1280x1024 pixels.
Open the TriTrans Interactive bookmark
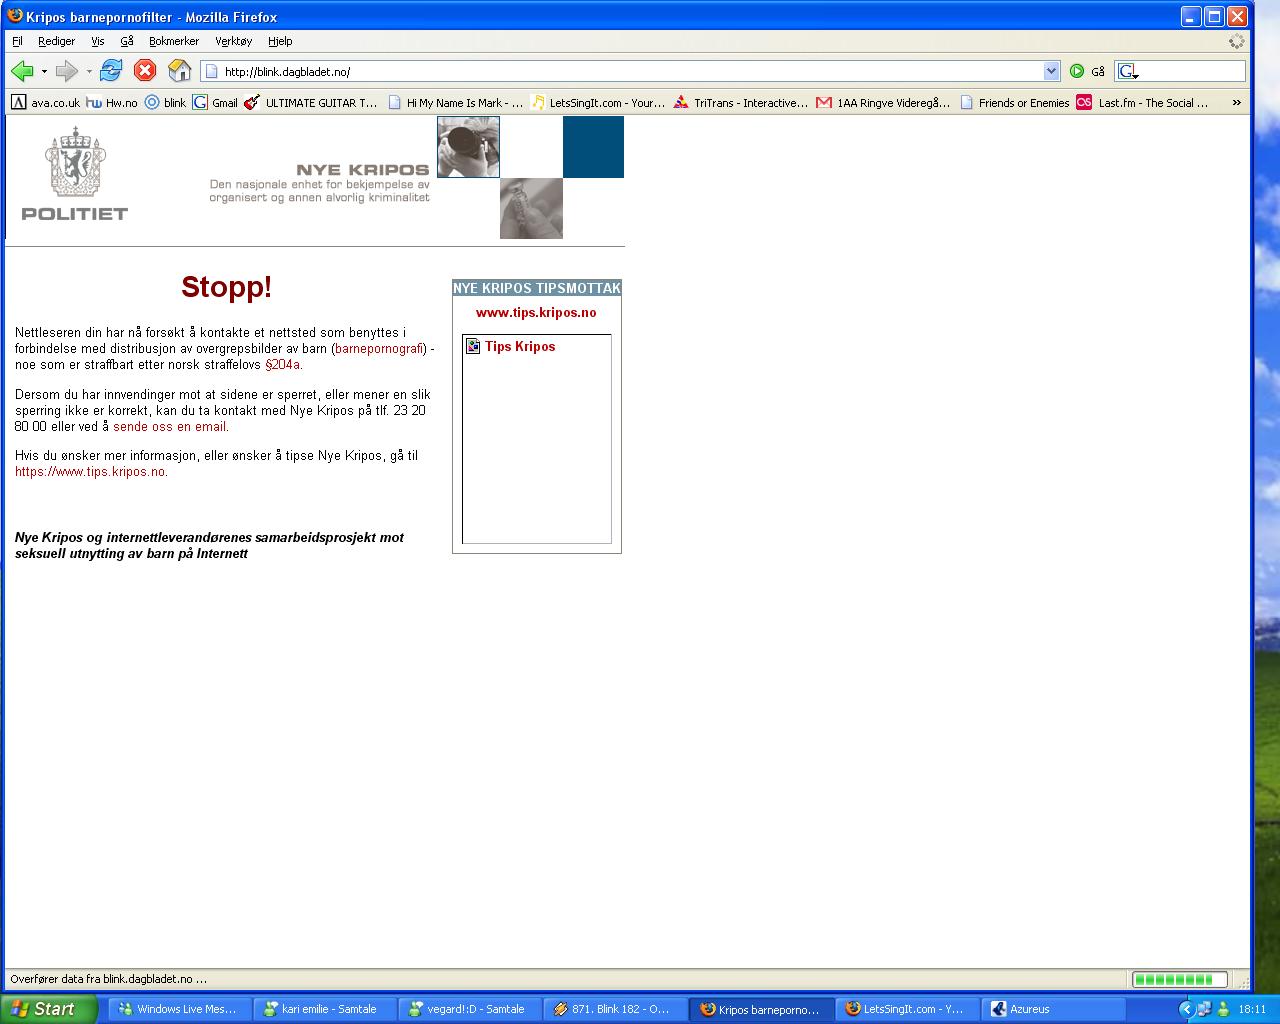click(741, 102)
